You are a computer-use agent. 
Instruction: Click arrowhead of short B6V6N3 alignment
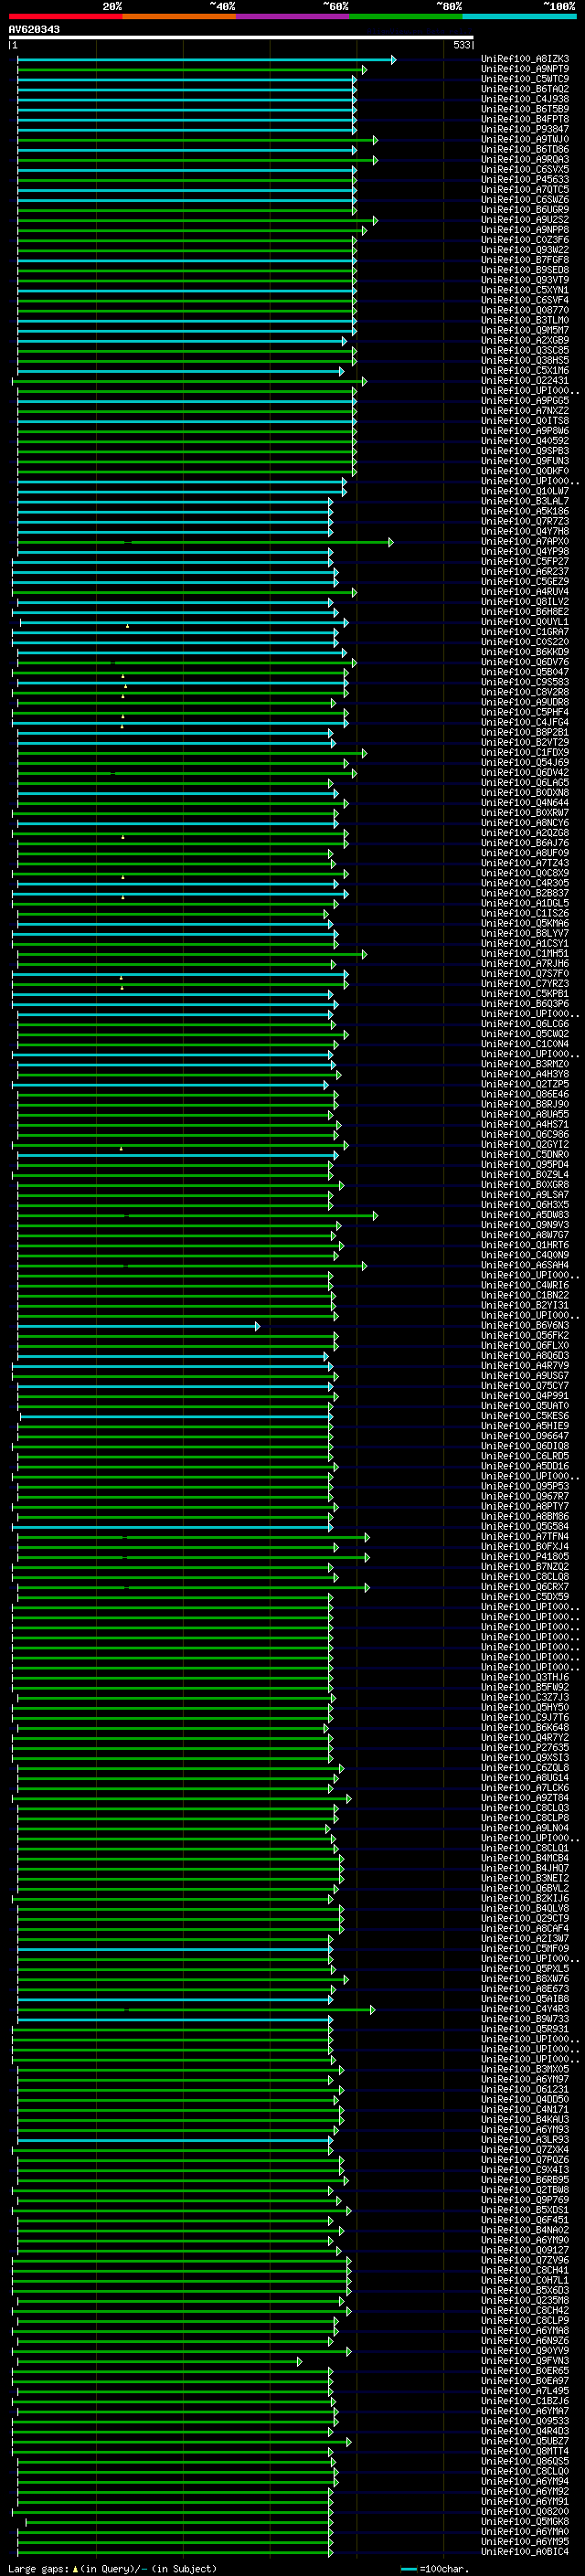pyautogui.click(x=257, y=1326)
